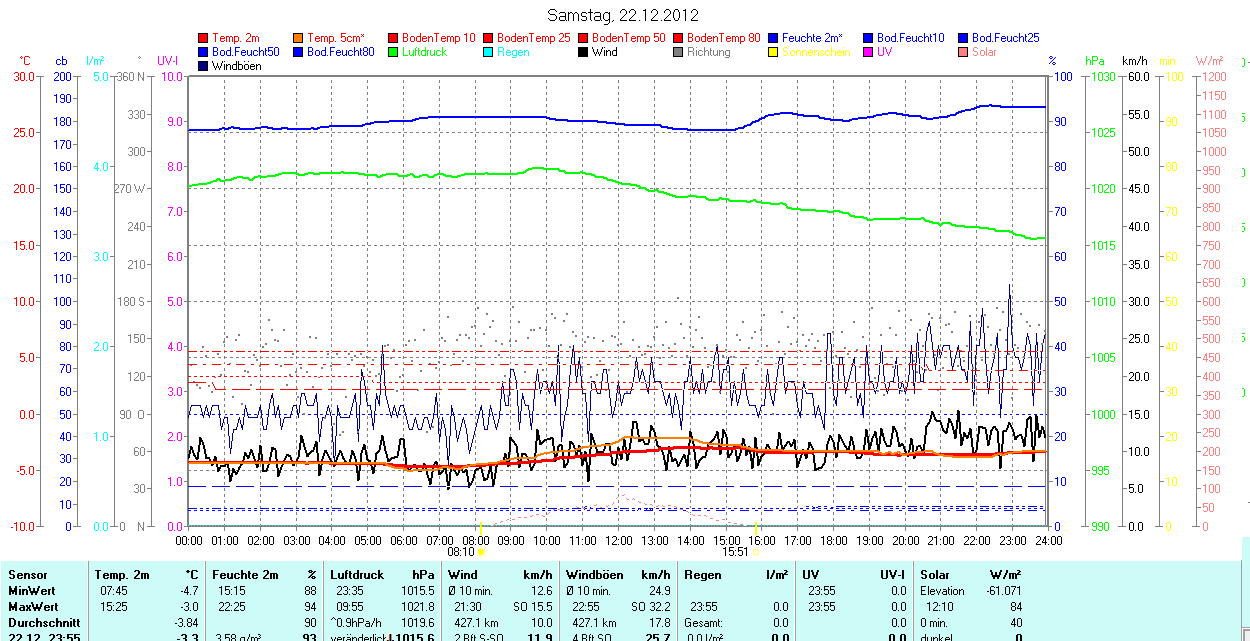Screen dimensions: 1250x641
Task: Click the chart title Samstag, 22.12.2012
Action: coord(623,15)
